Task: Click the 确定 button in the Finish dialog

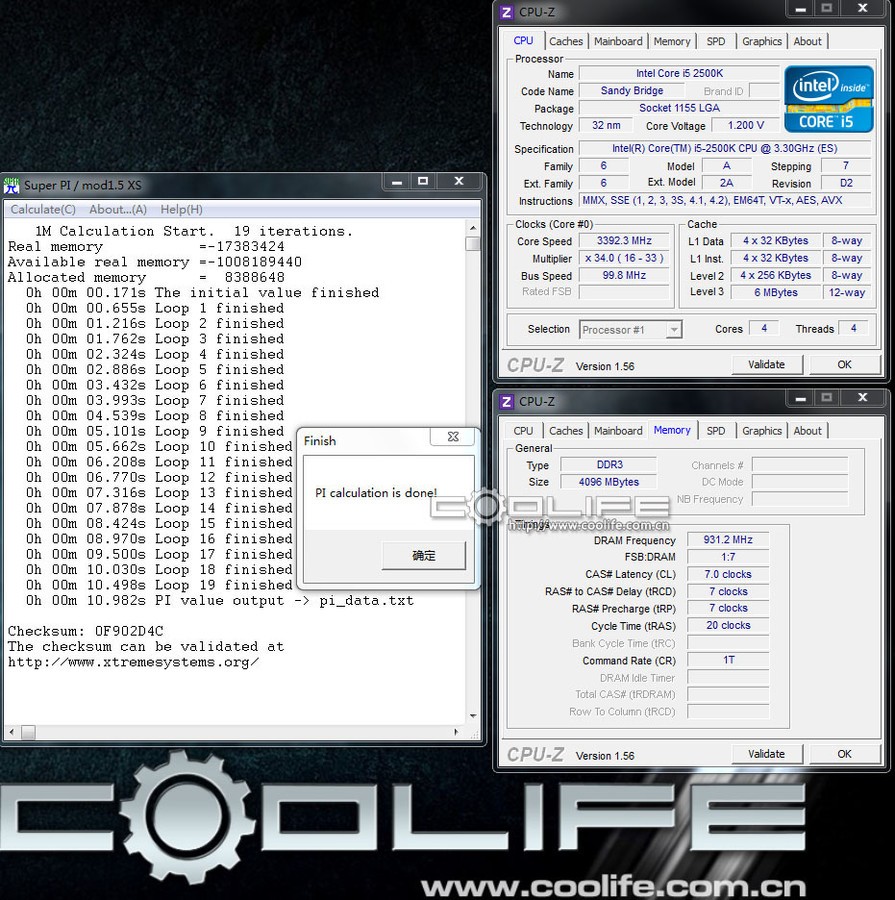Action: pos(423,556)
